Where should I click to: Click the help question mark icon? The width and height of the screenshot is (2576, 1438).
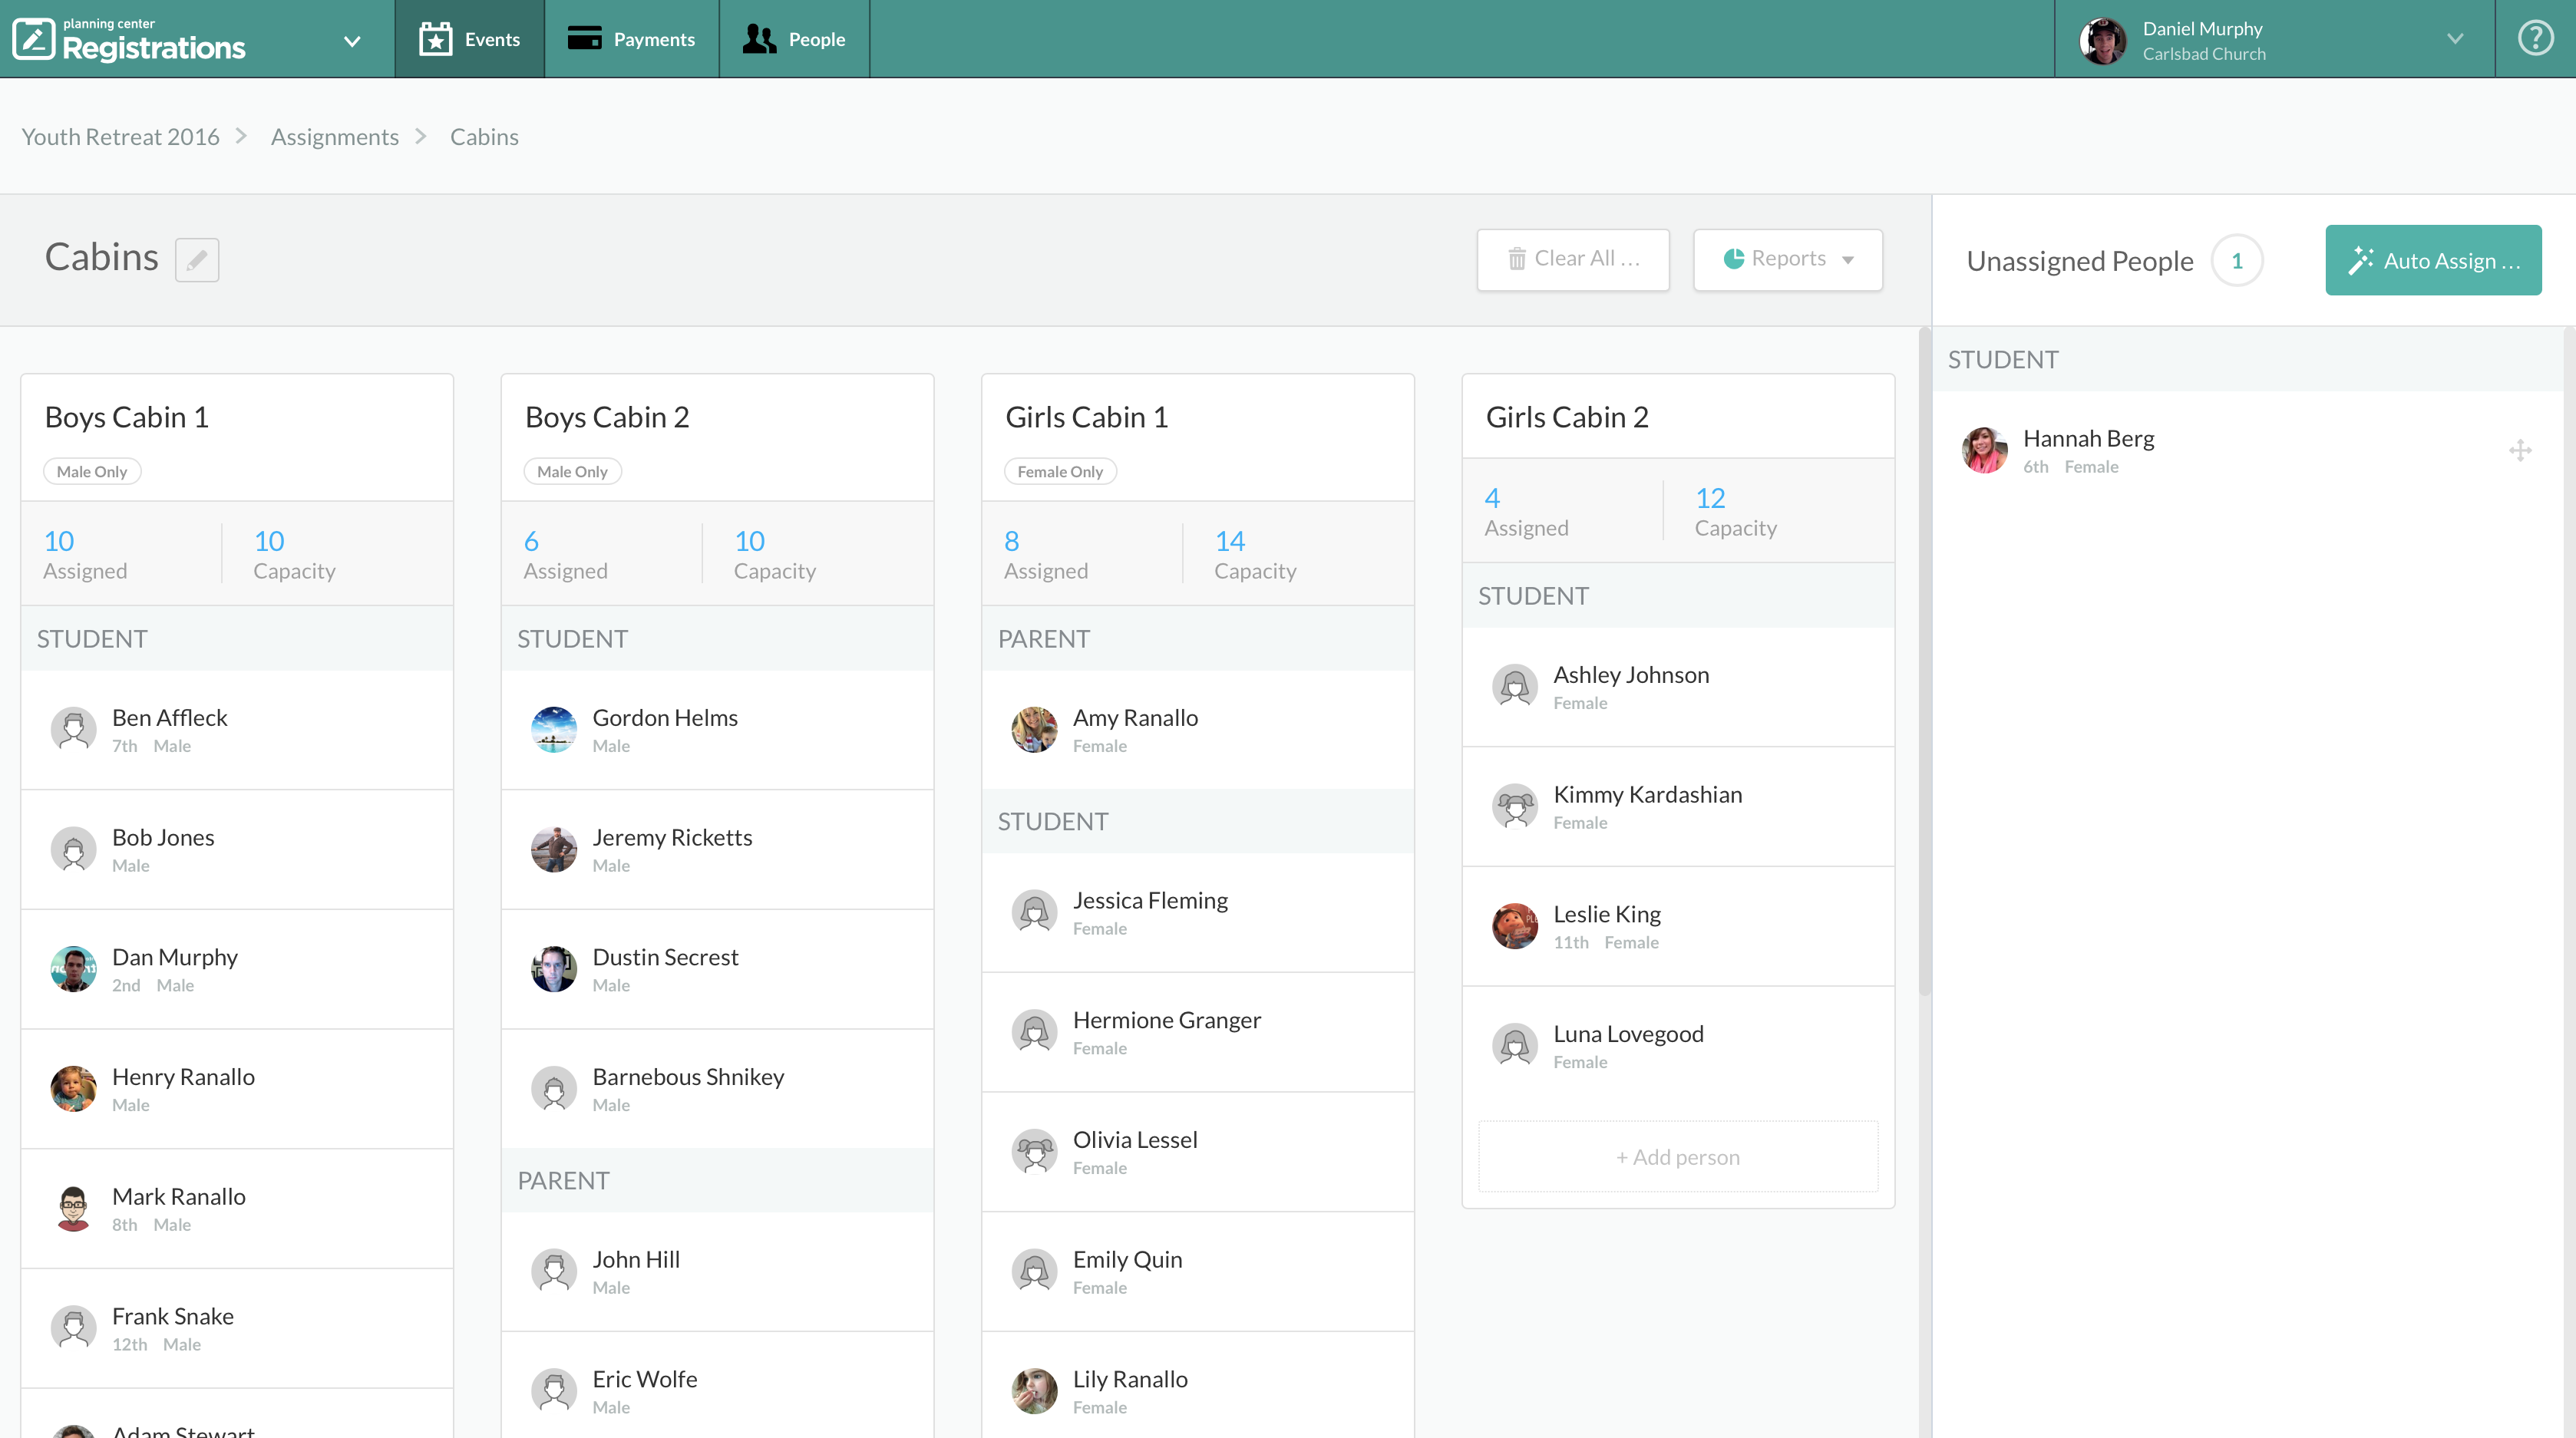pyautogui.click(x=2535, y=39)
